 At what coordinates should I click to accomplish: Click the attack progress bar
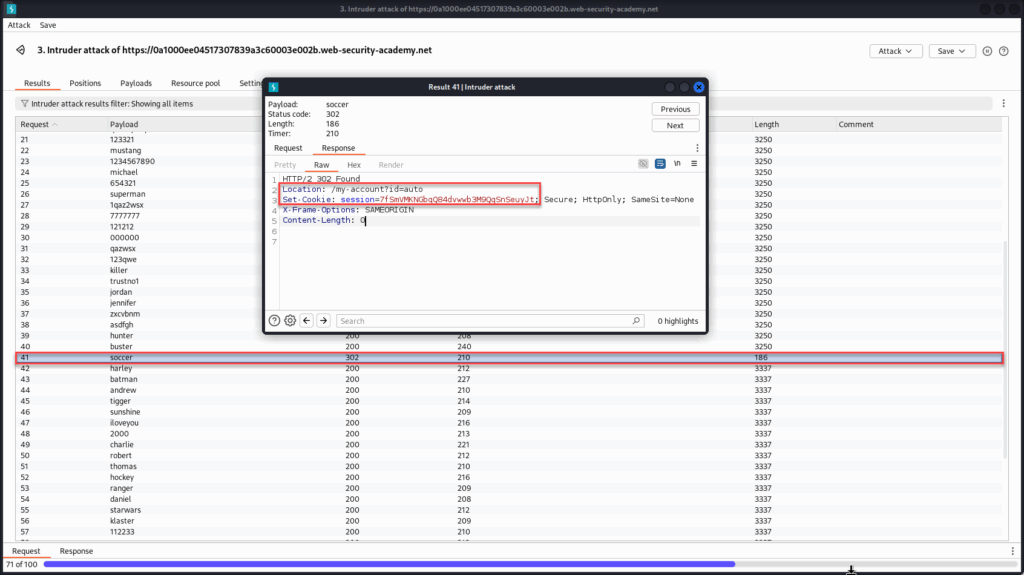click(530, 564)
